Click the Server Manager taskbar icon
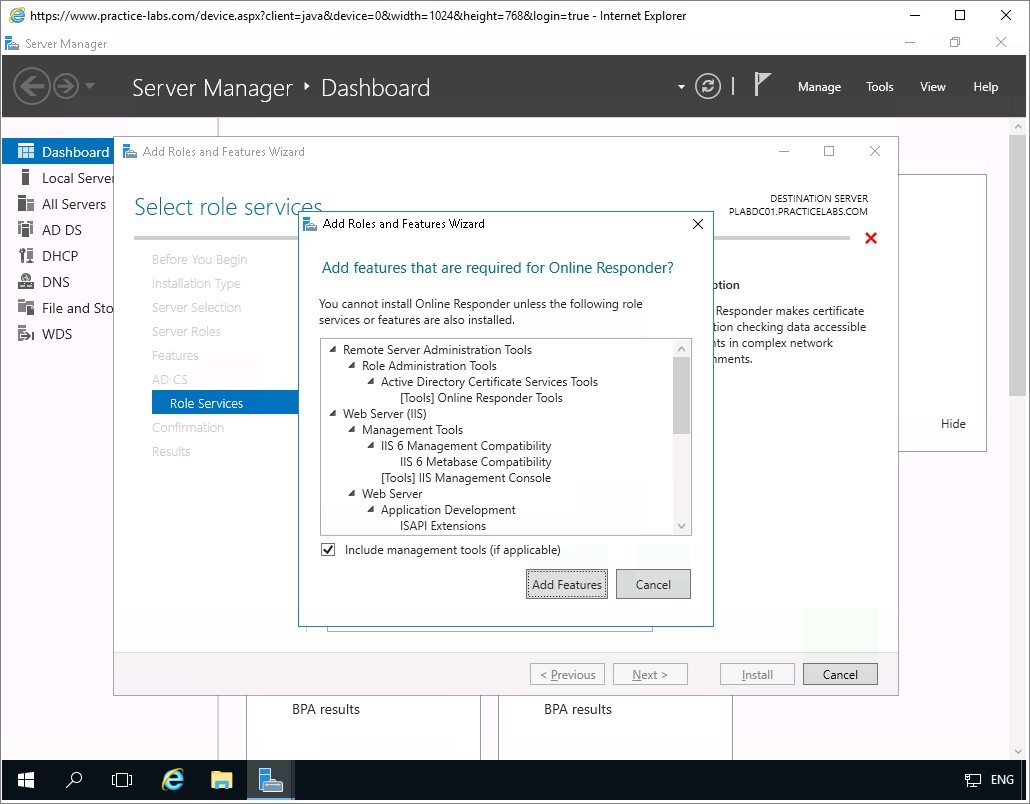 [x=271, y=780]
